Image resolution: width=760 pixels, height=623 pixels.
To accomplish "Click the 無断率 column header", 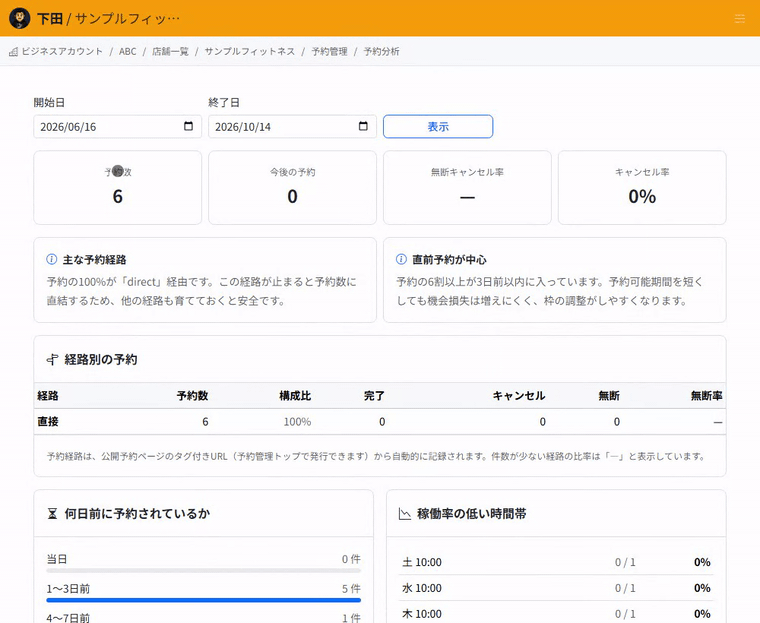I will coord(707,396).
